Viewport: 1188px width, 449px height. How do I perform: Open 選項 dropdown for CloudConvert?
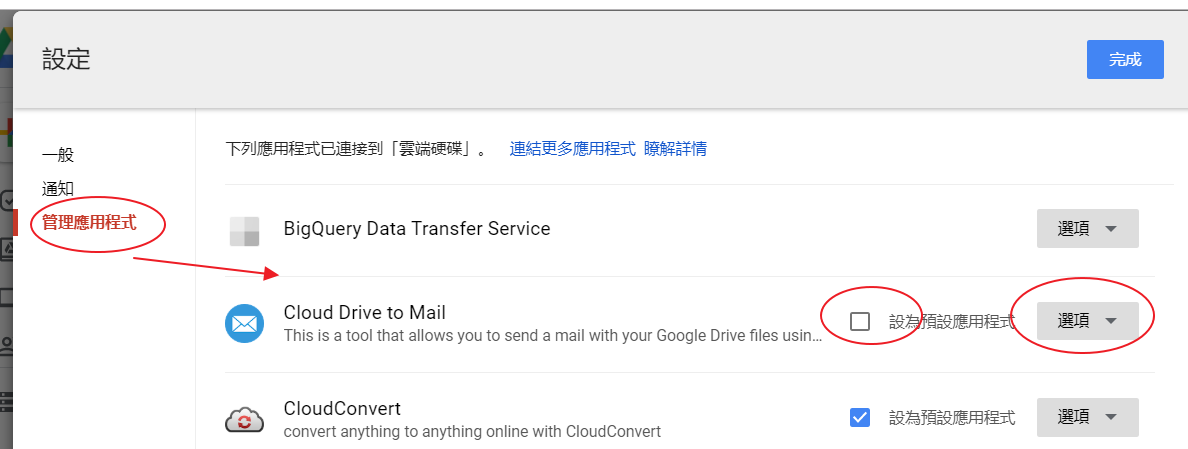tap(1087, 417)
